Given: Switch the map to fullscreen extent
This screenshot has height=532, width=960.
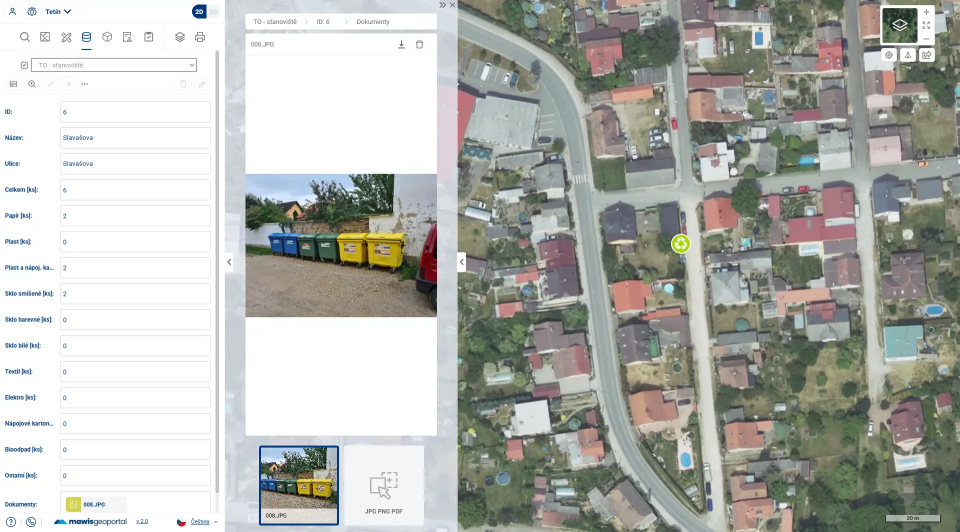Looking at the screenshot, I should click(x=927, y=25).
